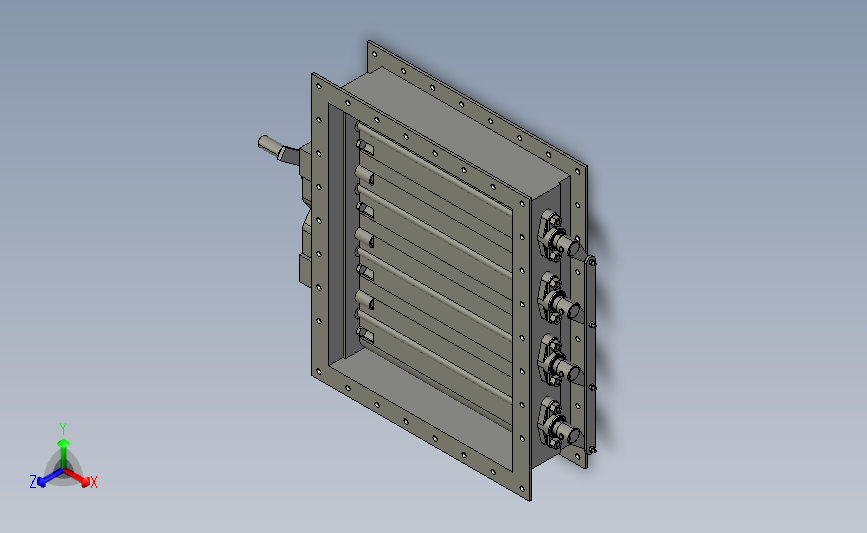
Task: Click the blue Z axis arrow of the triad
Action: click(x=50, y=478)
